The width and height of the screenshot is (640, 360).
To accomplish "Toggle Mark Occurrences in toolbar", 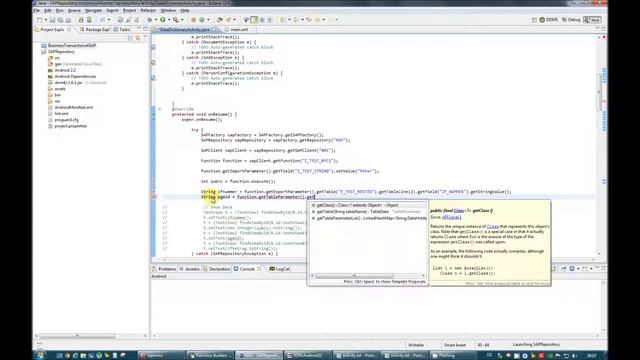I will [x=254, y=20].
